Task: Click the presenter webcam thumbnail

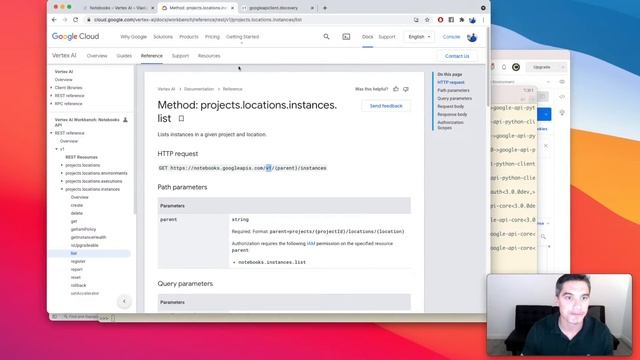Action: [560, 315]
